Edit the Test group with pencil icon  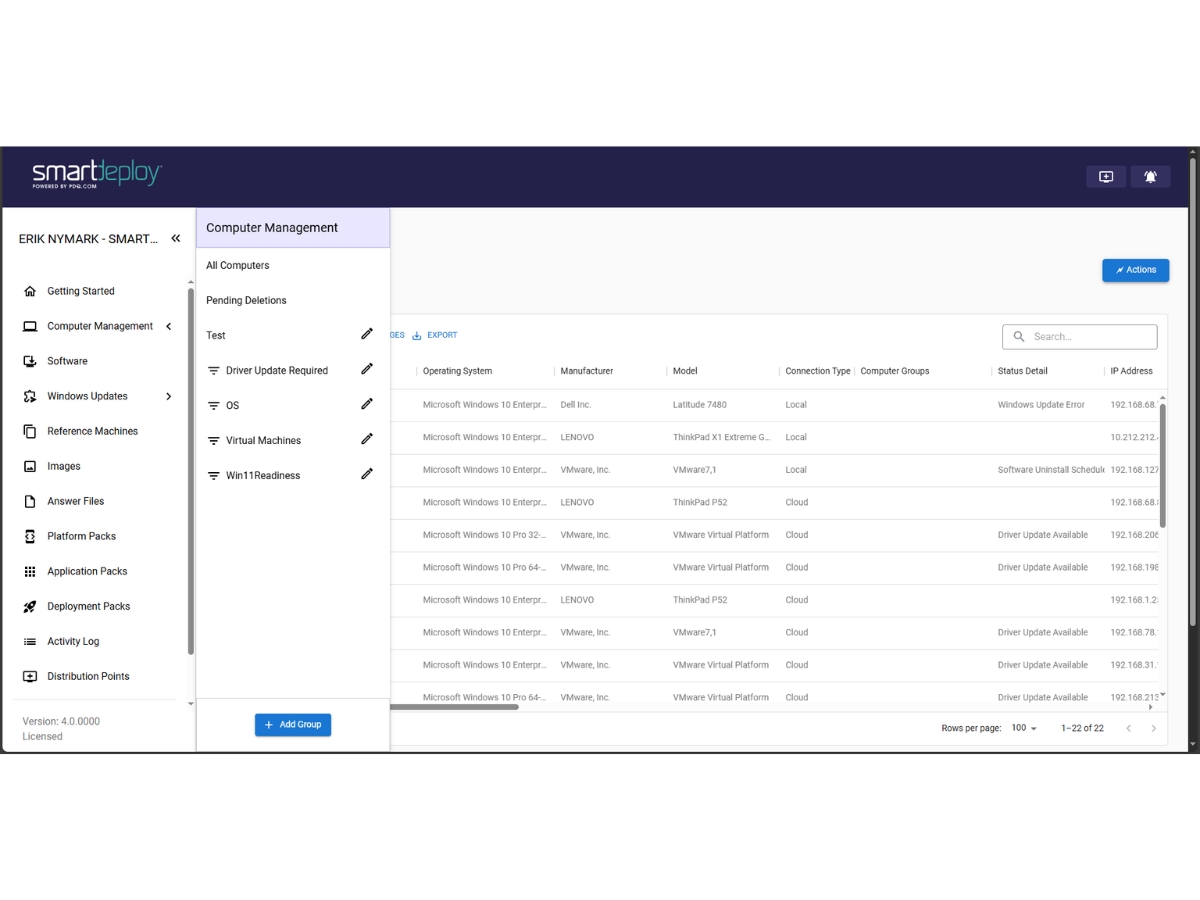tap(367, 334)
